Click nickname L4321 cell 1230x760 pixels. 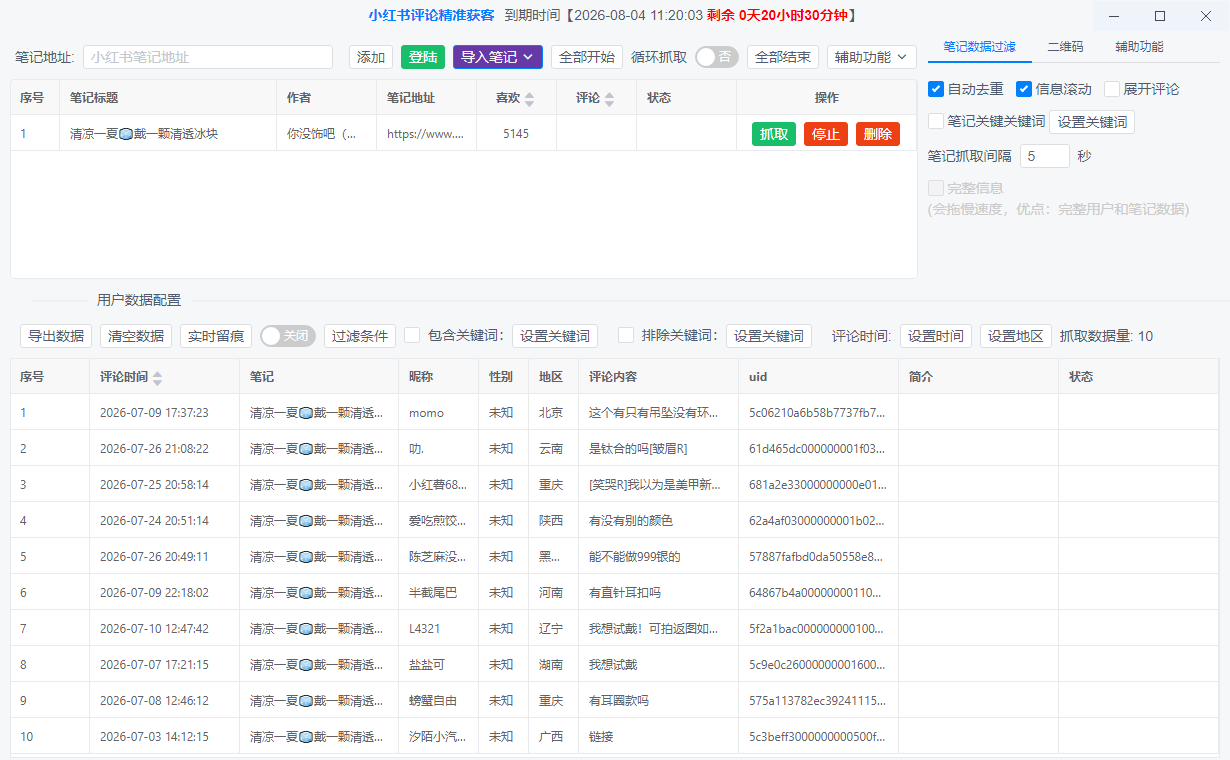[438, 628]
